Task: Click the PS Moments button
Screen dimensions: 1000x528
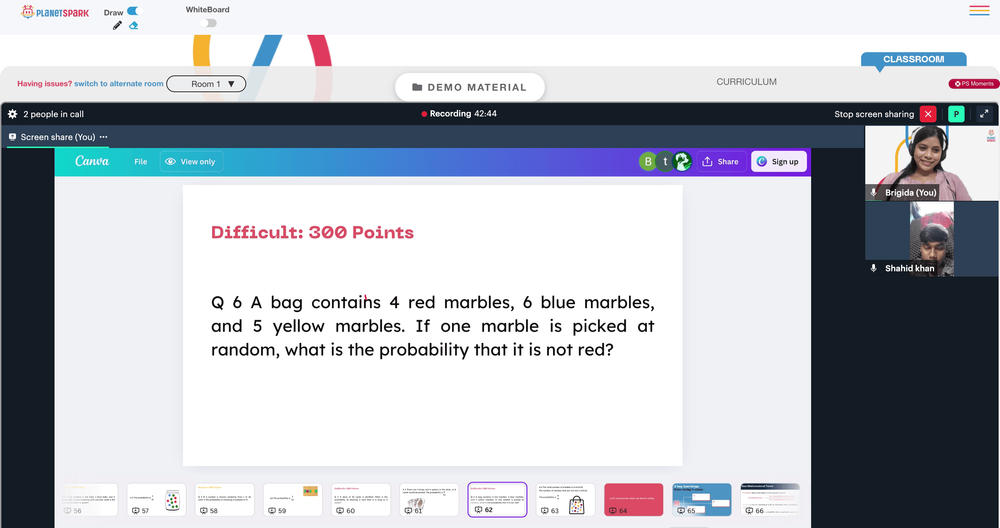Action: (974, 84)
